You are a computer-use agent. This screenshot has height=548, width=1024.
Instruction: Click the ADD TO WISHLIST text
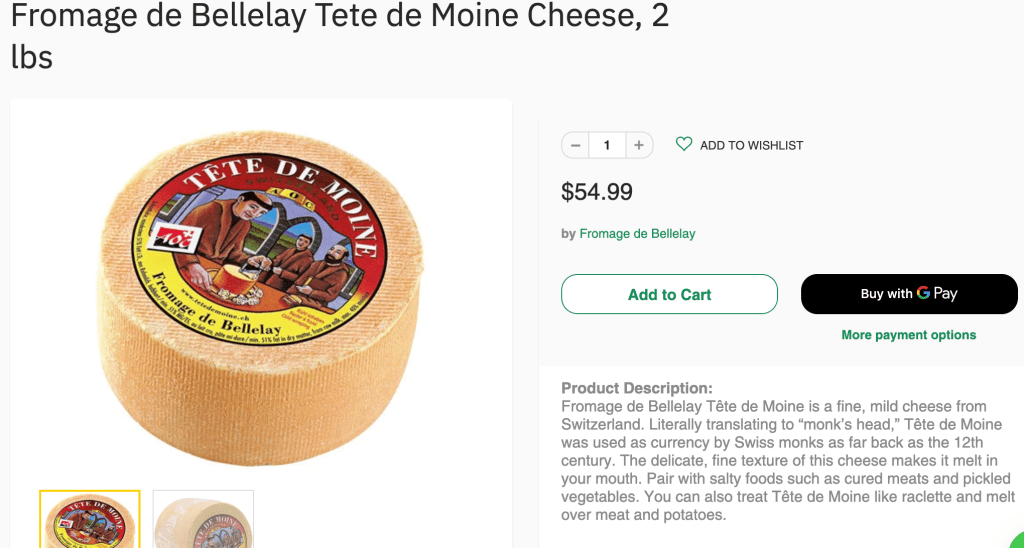click(x=751, y=145)
